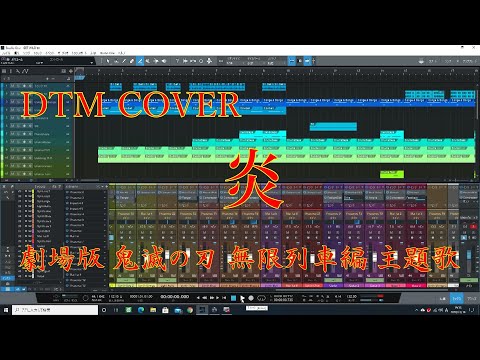Toggle the second blue snap button in toolbar

click(x=307, y=61)
